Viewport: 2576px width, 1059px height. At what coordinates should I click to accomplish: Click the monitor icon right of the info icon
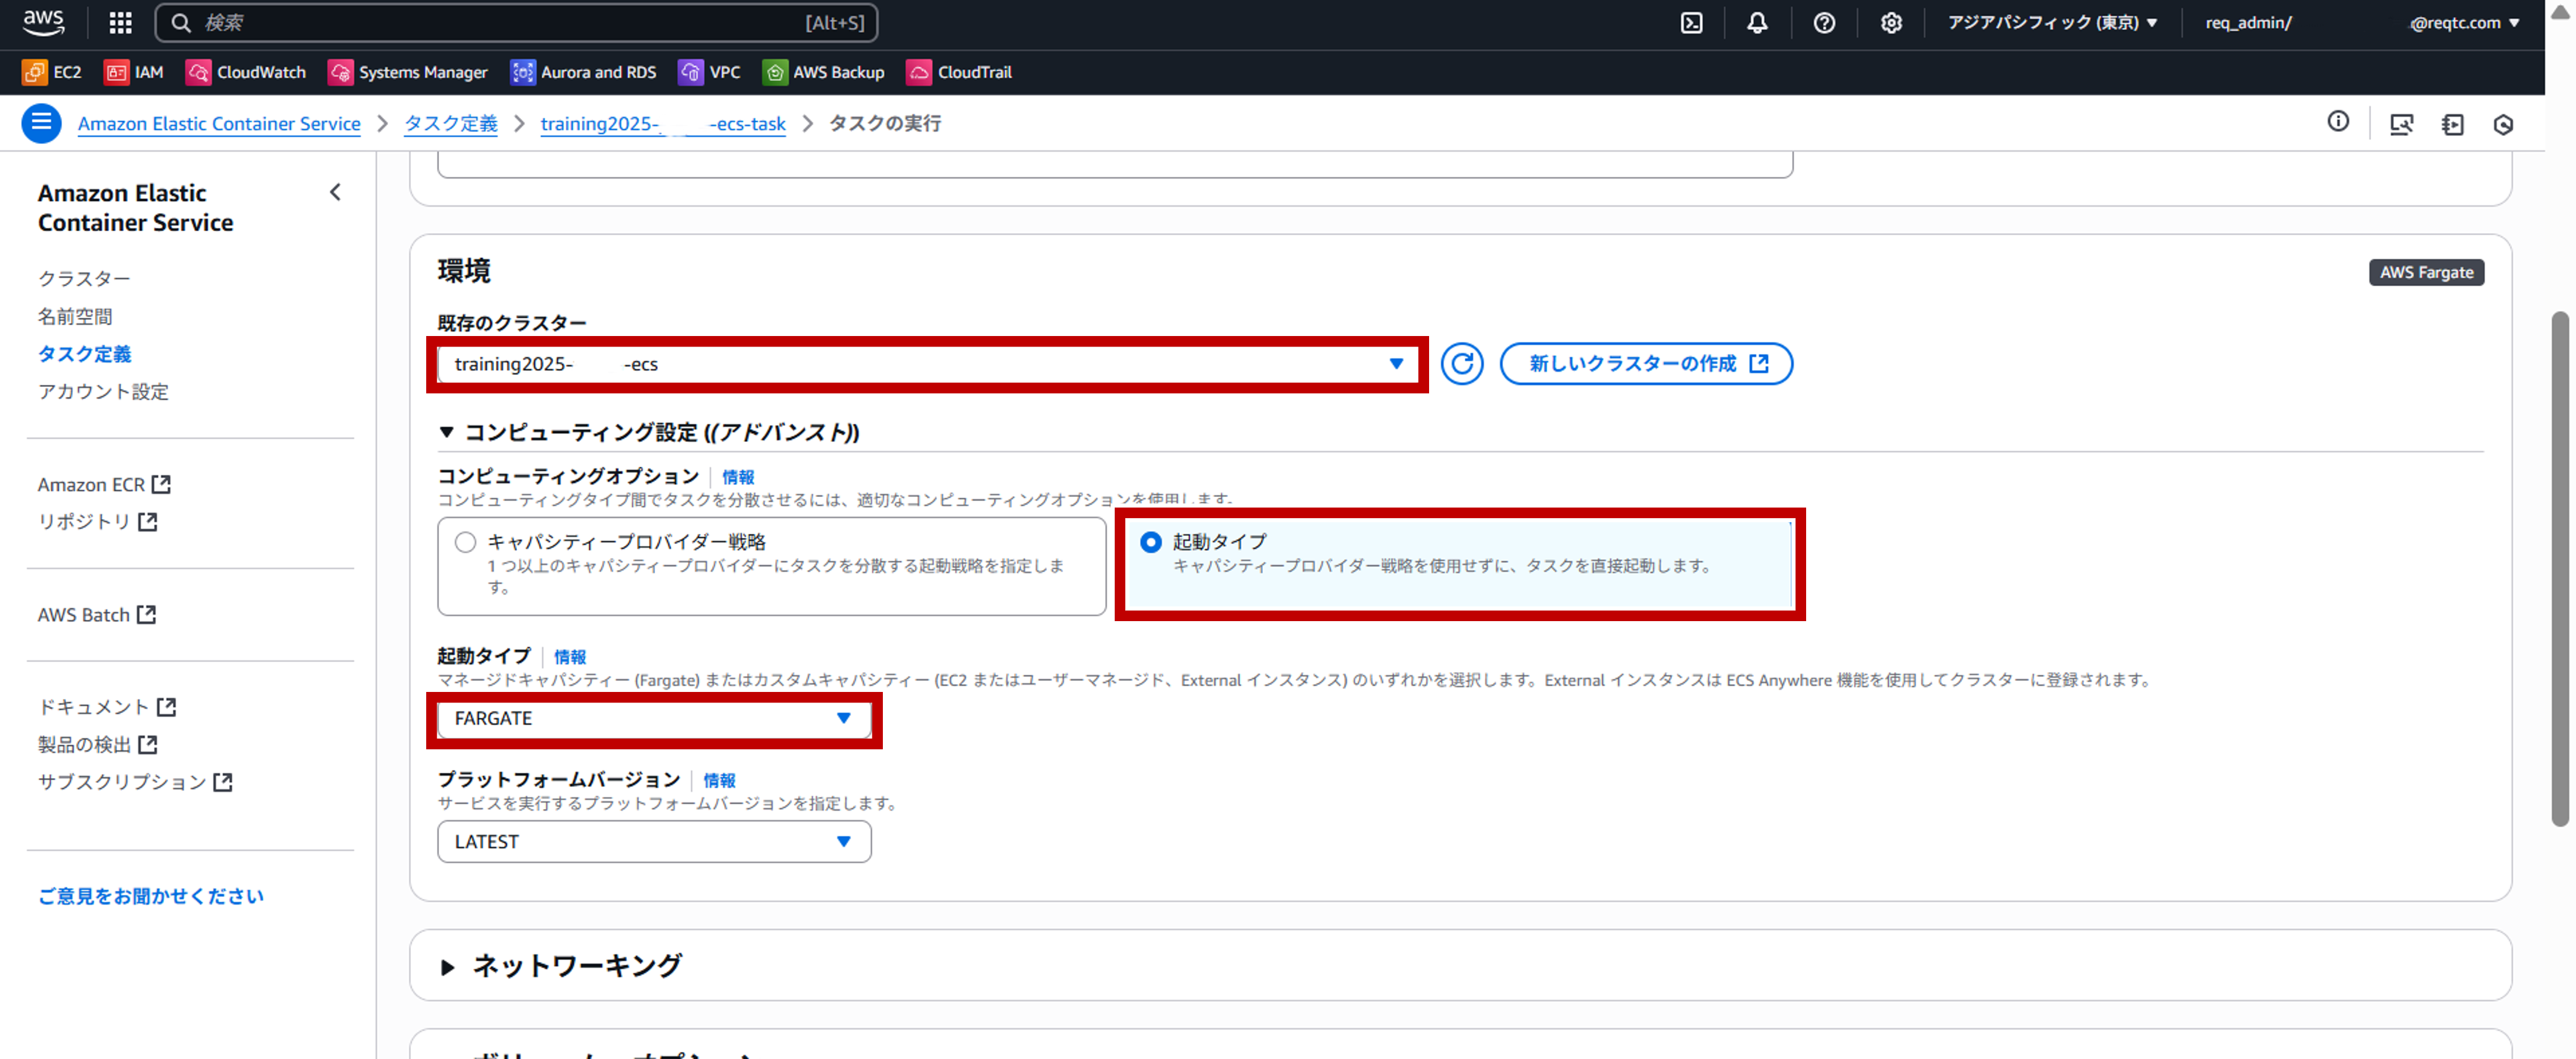2401,124
